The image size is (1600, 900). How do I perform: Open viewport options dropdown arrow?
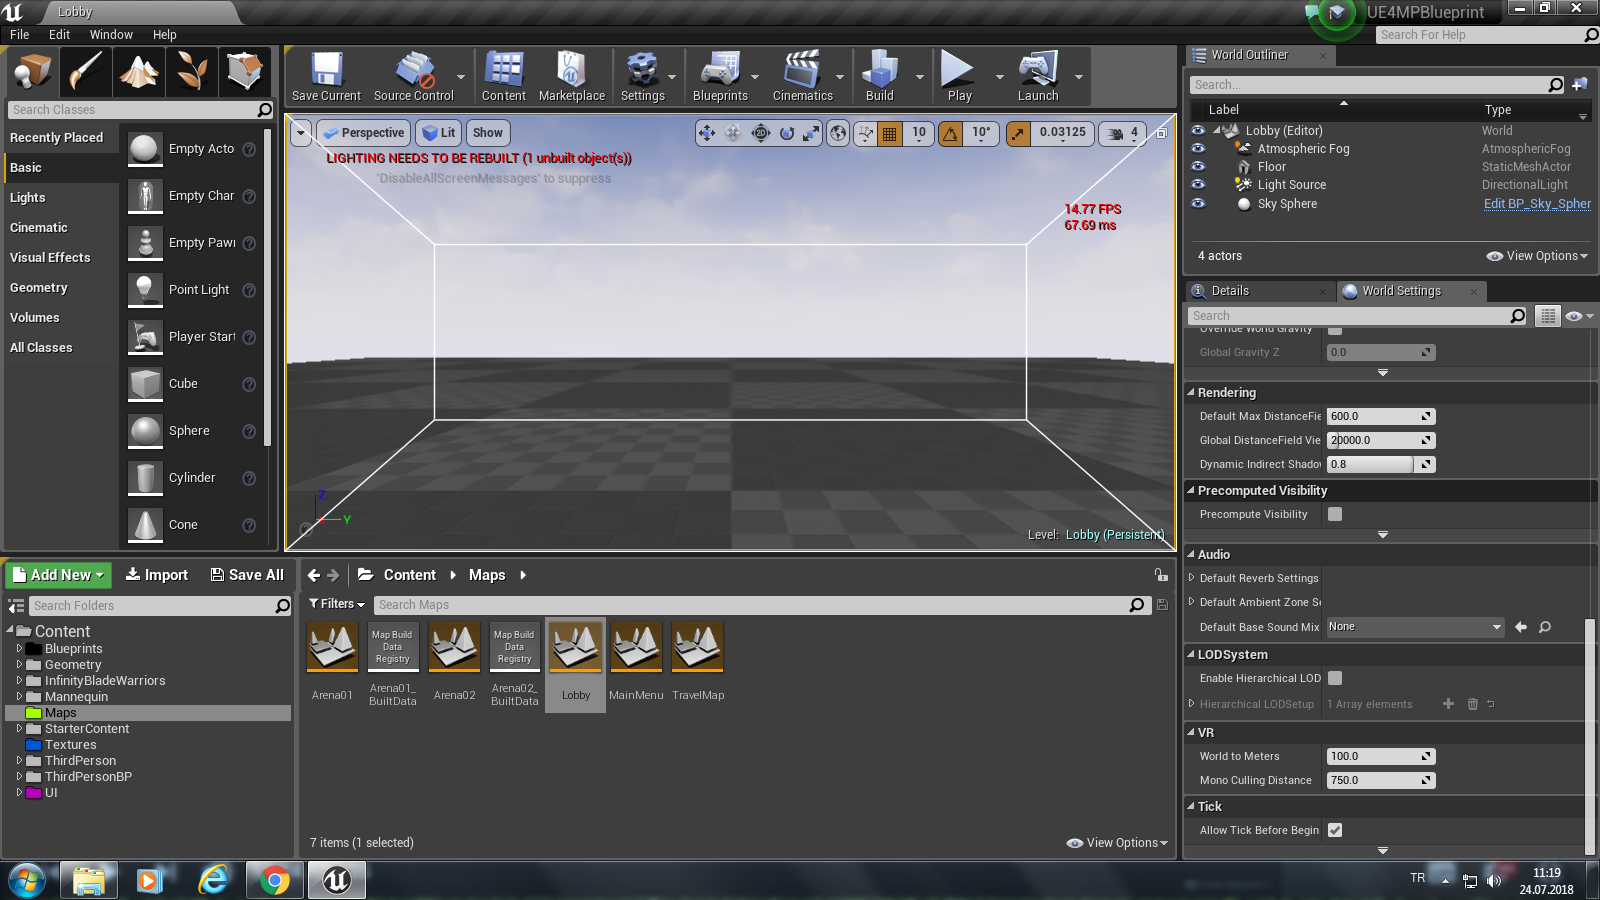301,133
